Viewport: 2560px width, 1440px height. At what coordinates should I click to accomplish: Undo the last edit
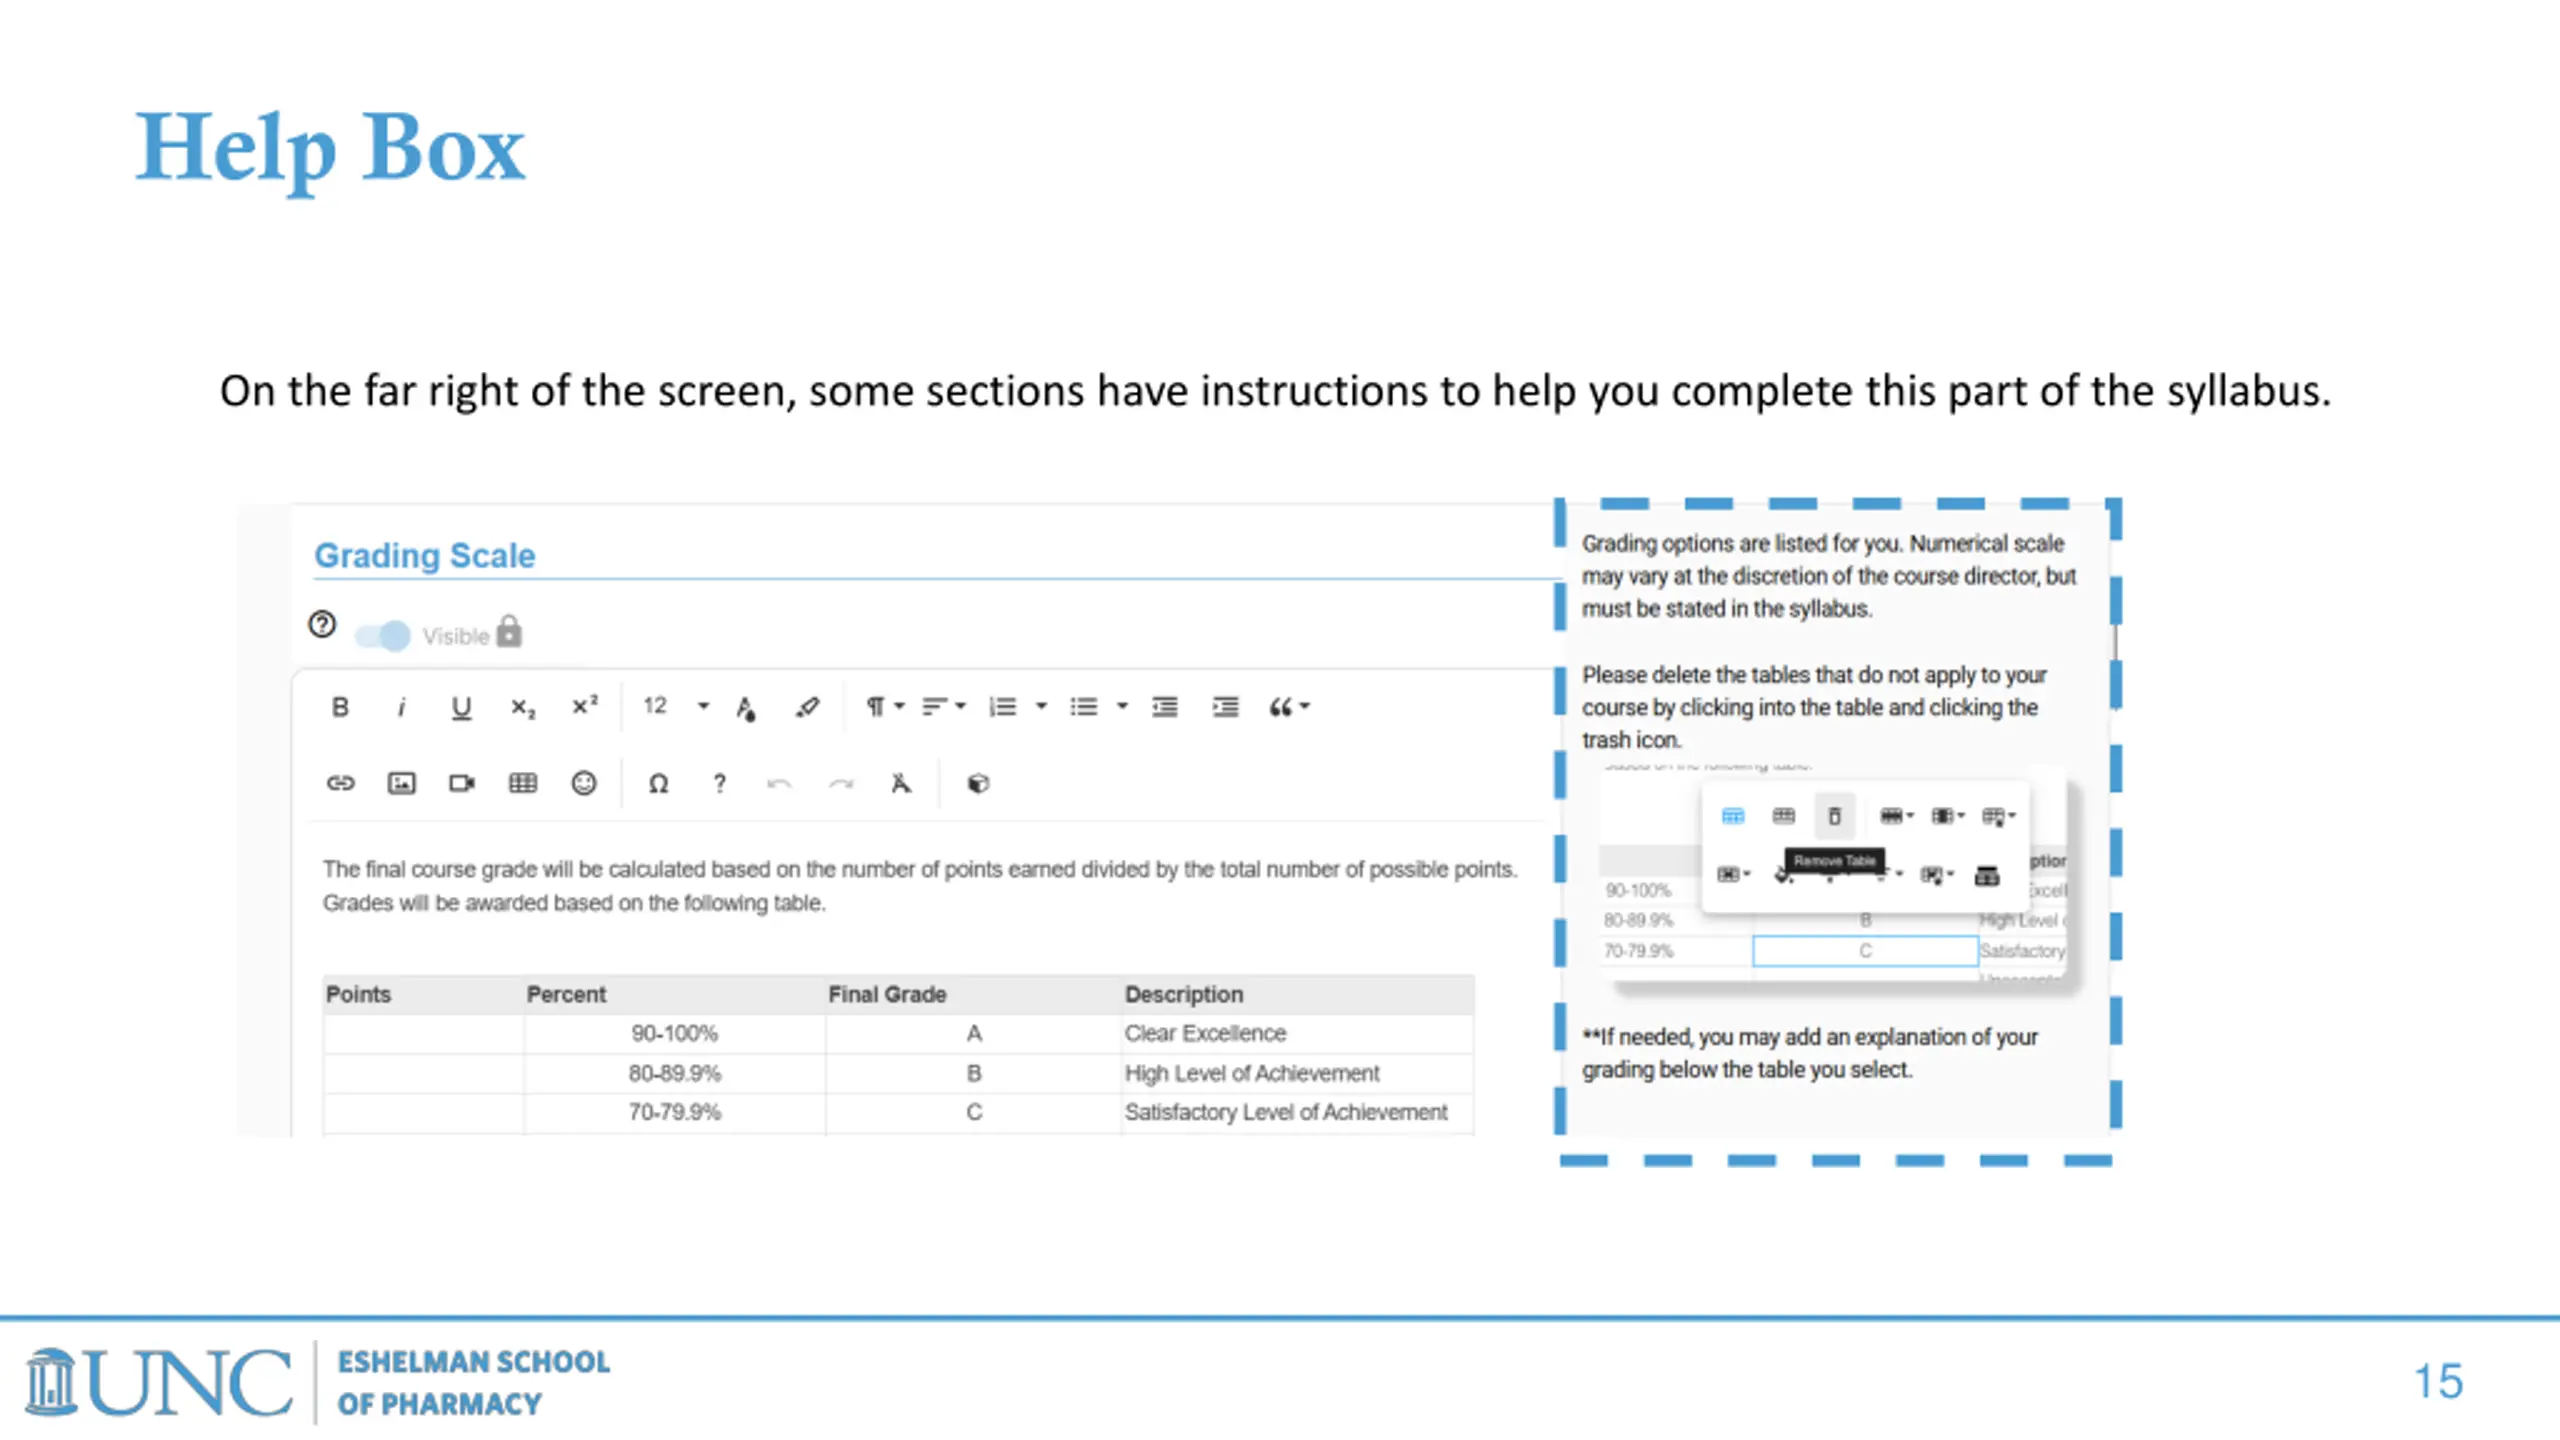coord(779,784)
